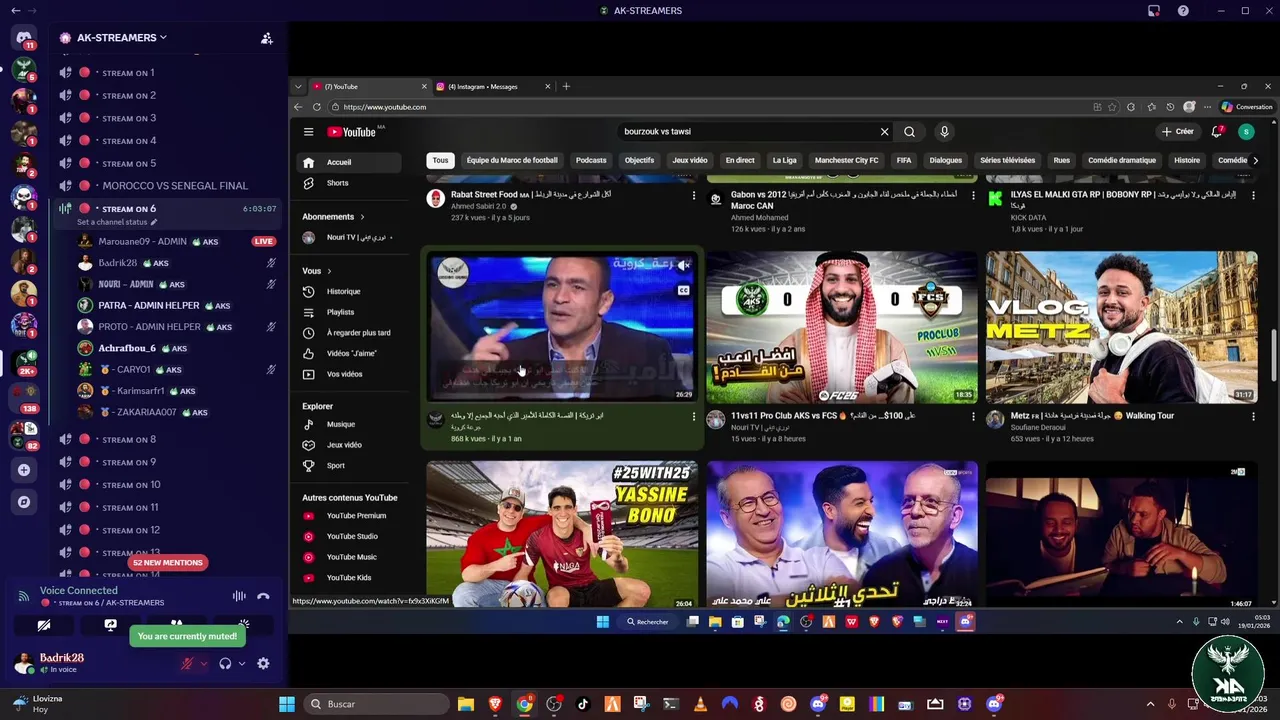Expand microphone input options arrow

point(204,664)
